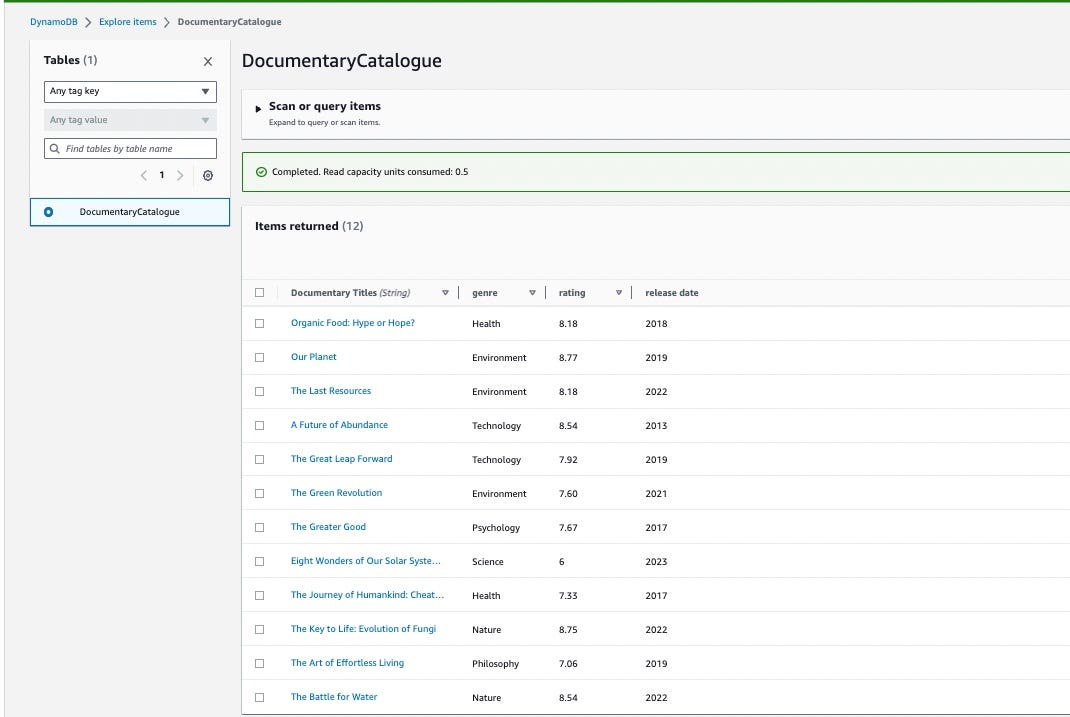Open The Key to Life: Evolution of Fungi
This screenshot has width=1070, height=717.
coord(363,629)
